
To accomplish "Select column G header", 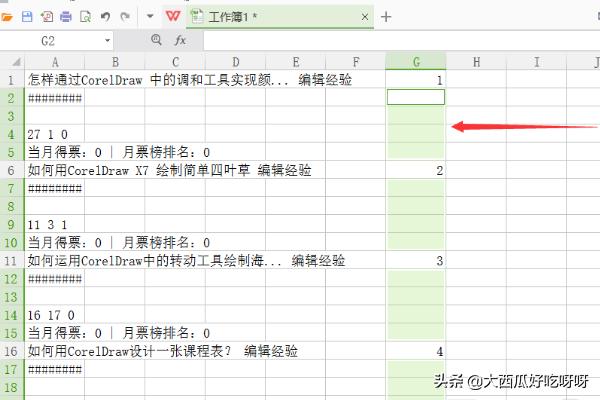I will click(x=415, y=62).
